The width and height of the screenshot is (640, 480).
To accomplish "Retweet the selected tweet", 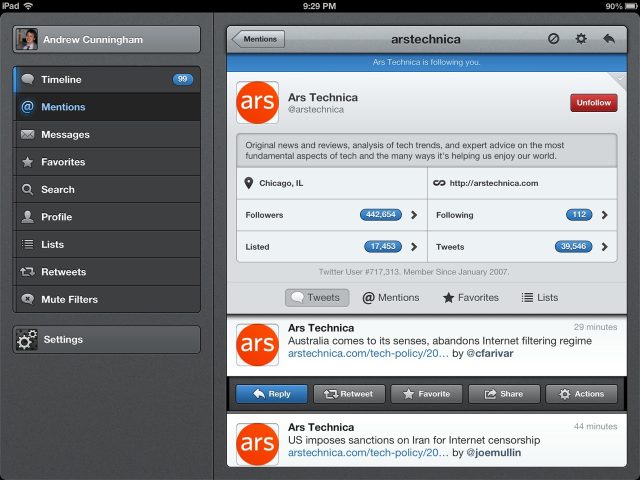I will point(349,394).
